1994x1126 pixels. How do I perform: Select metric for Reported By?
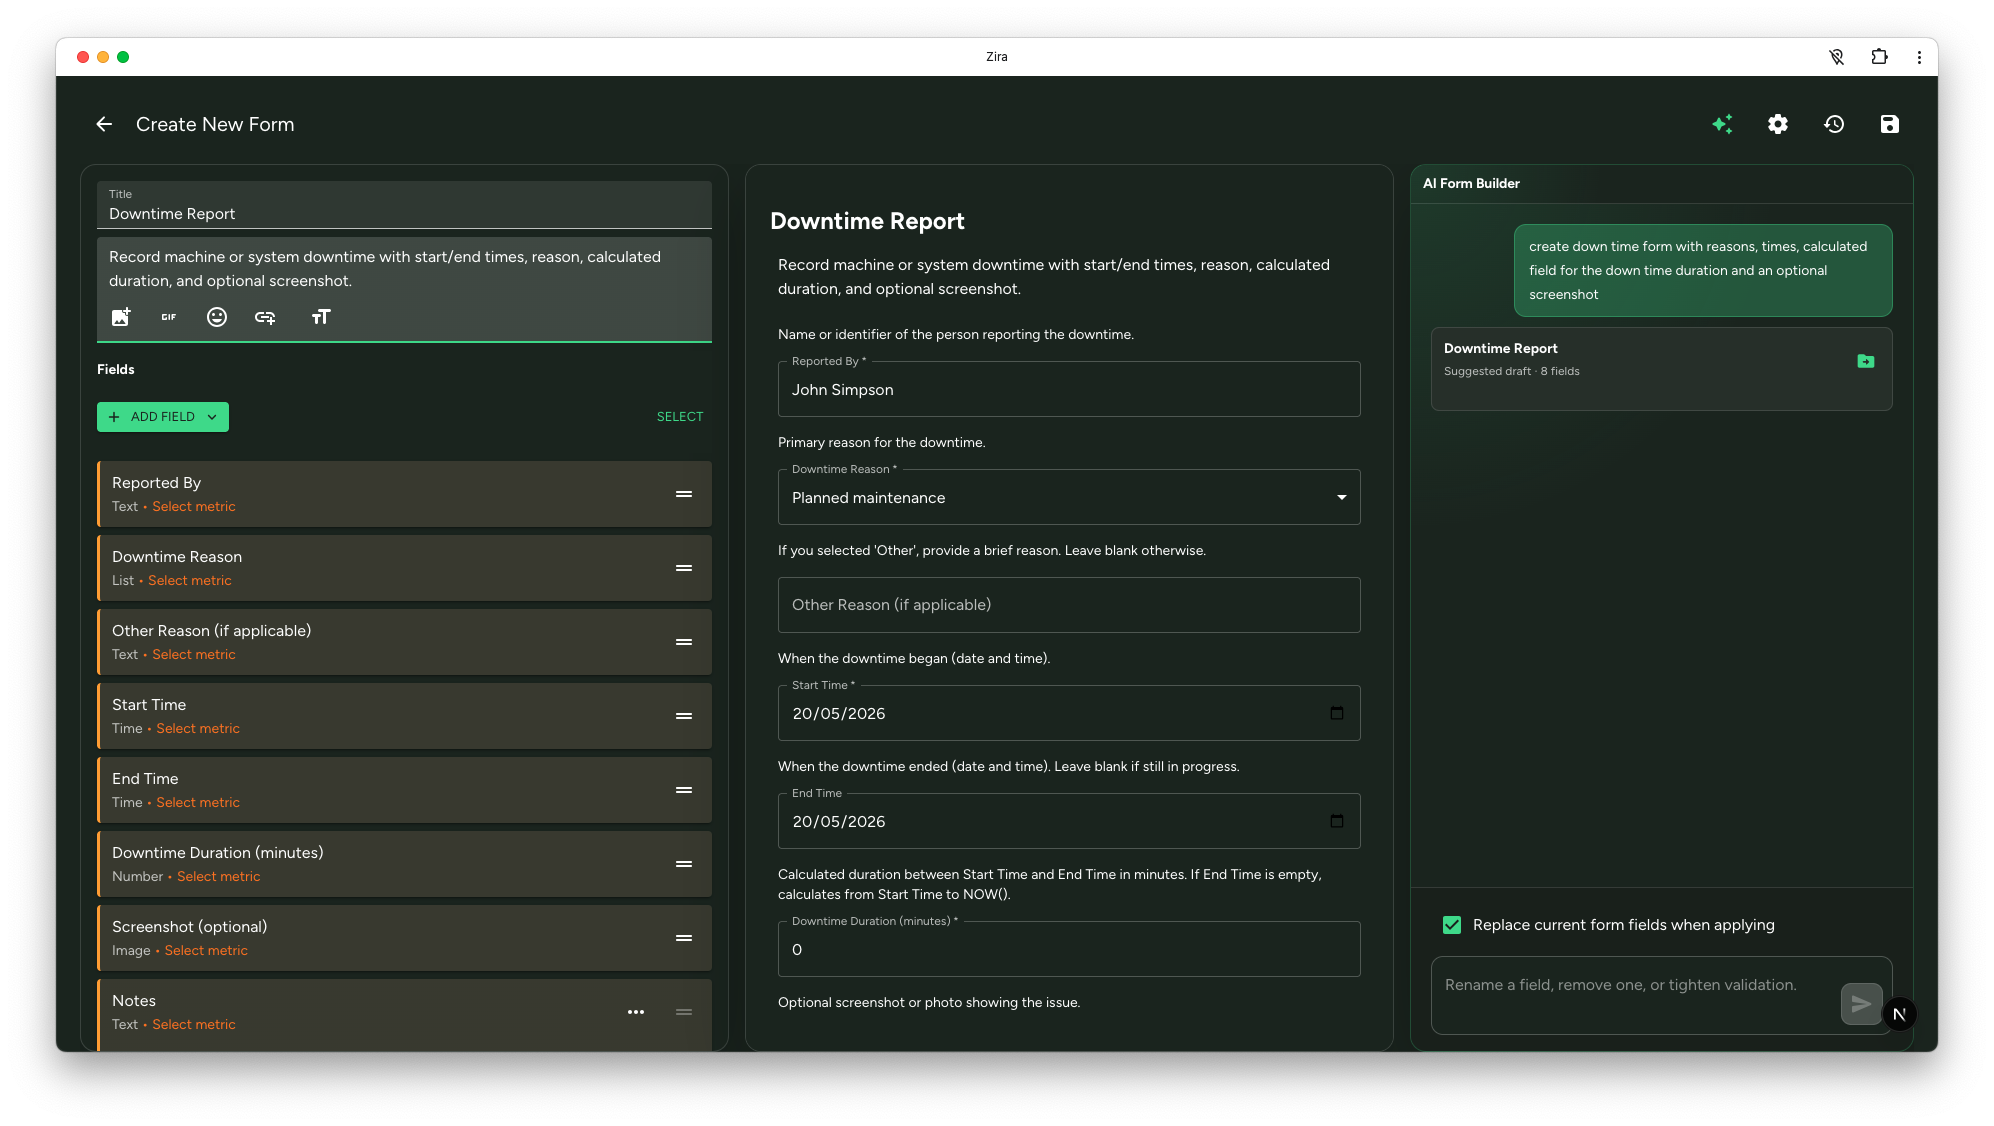coord(194,507)
